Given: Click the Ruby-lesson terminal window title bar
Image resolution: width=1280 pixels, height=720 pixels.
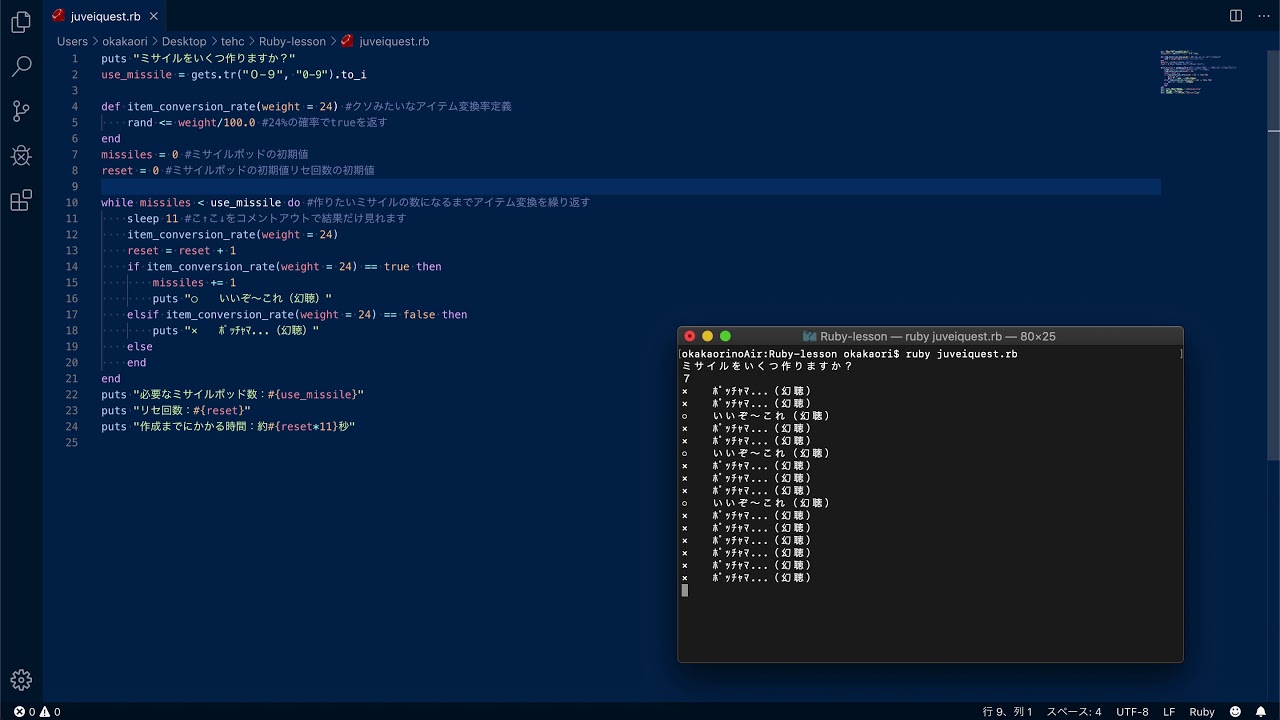Looking at the screenshot, I should pyautogui.click(x=930, y=337).
